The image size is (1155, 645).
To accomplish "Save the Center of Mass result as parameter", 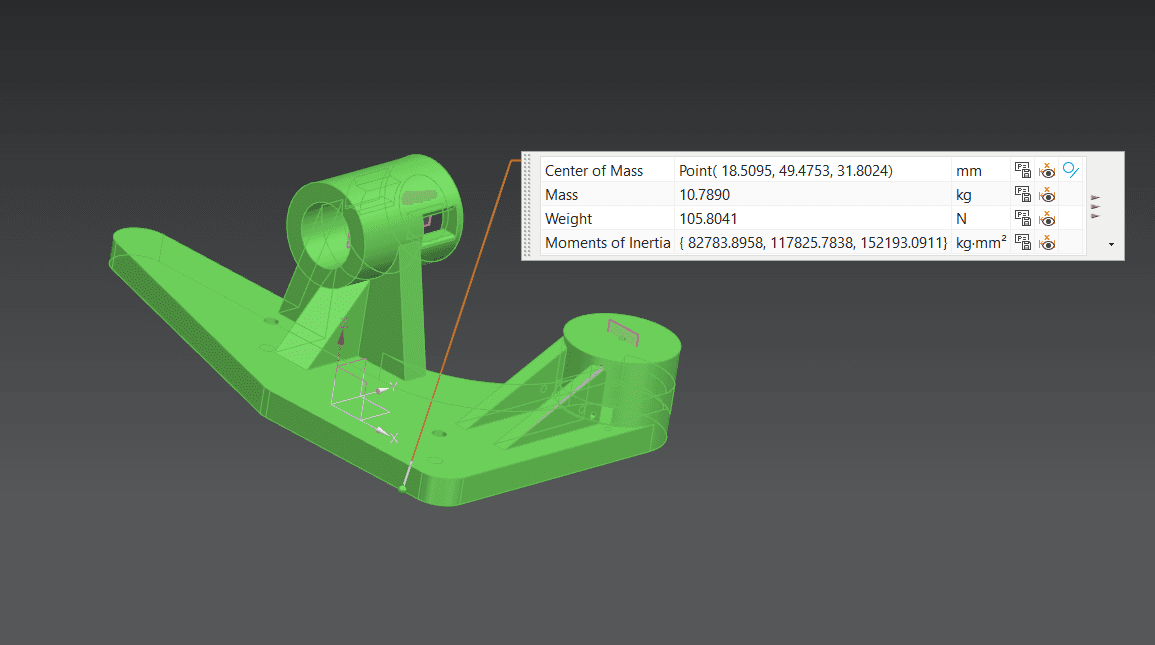I will coord(1022,170).
